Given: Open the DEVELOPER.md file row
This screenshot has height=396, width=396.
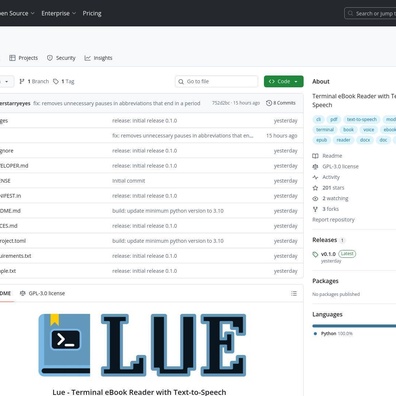Looking at the screenshot, I should (152, 166).
